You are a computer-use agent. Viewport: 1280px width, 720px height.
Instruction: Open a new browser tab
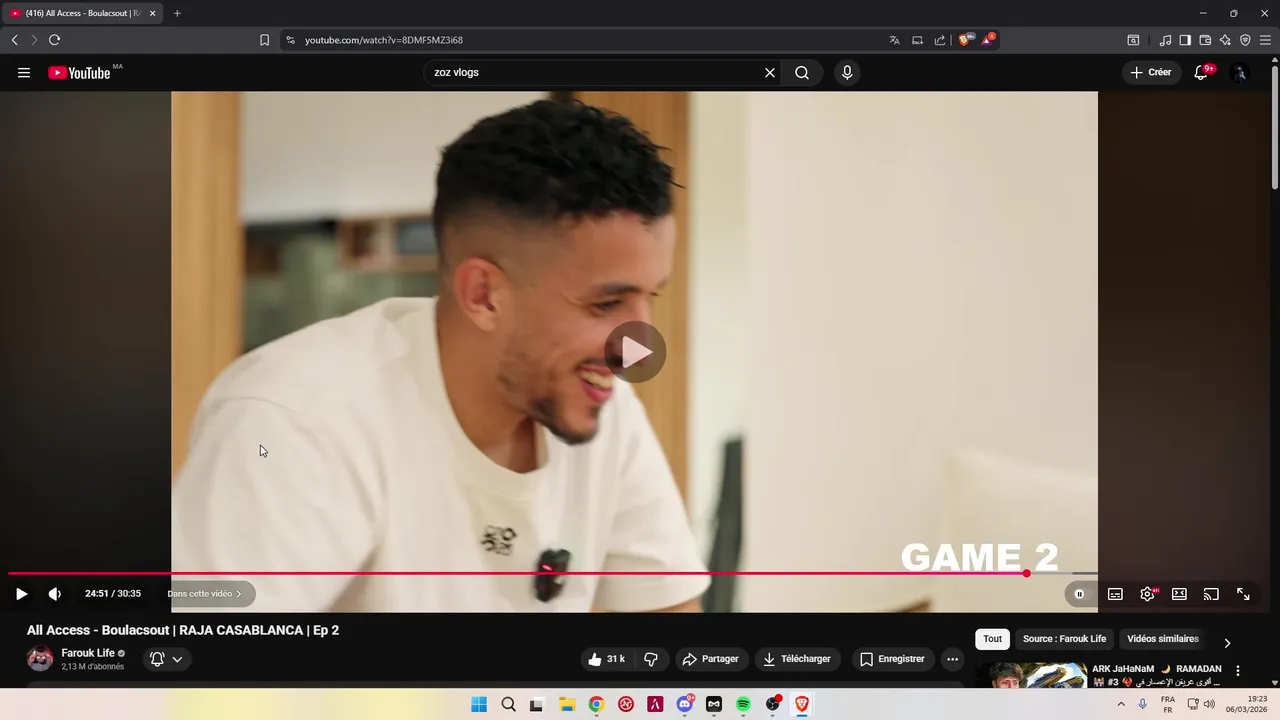[x=177, y=13]
